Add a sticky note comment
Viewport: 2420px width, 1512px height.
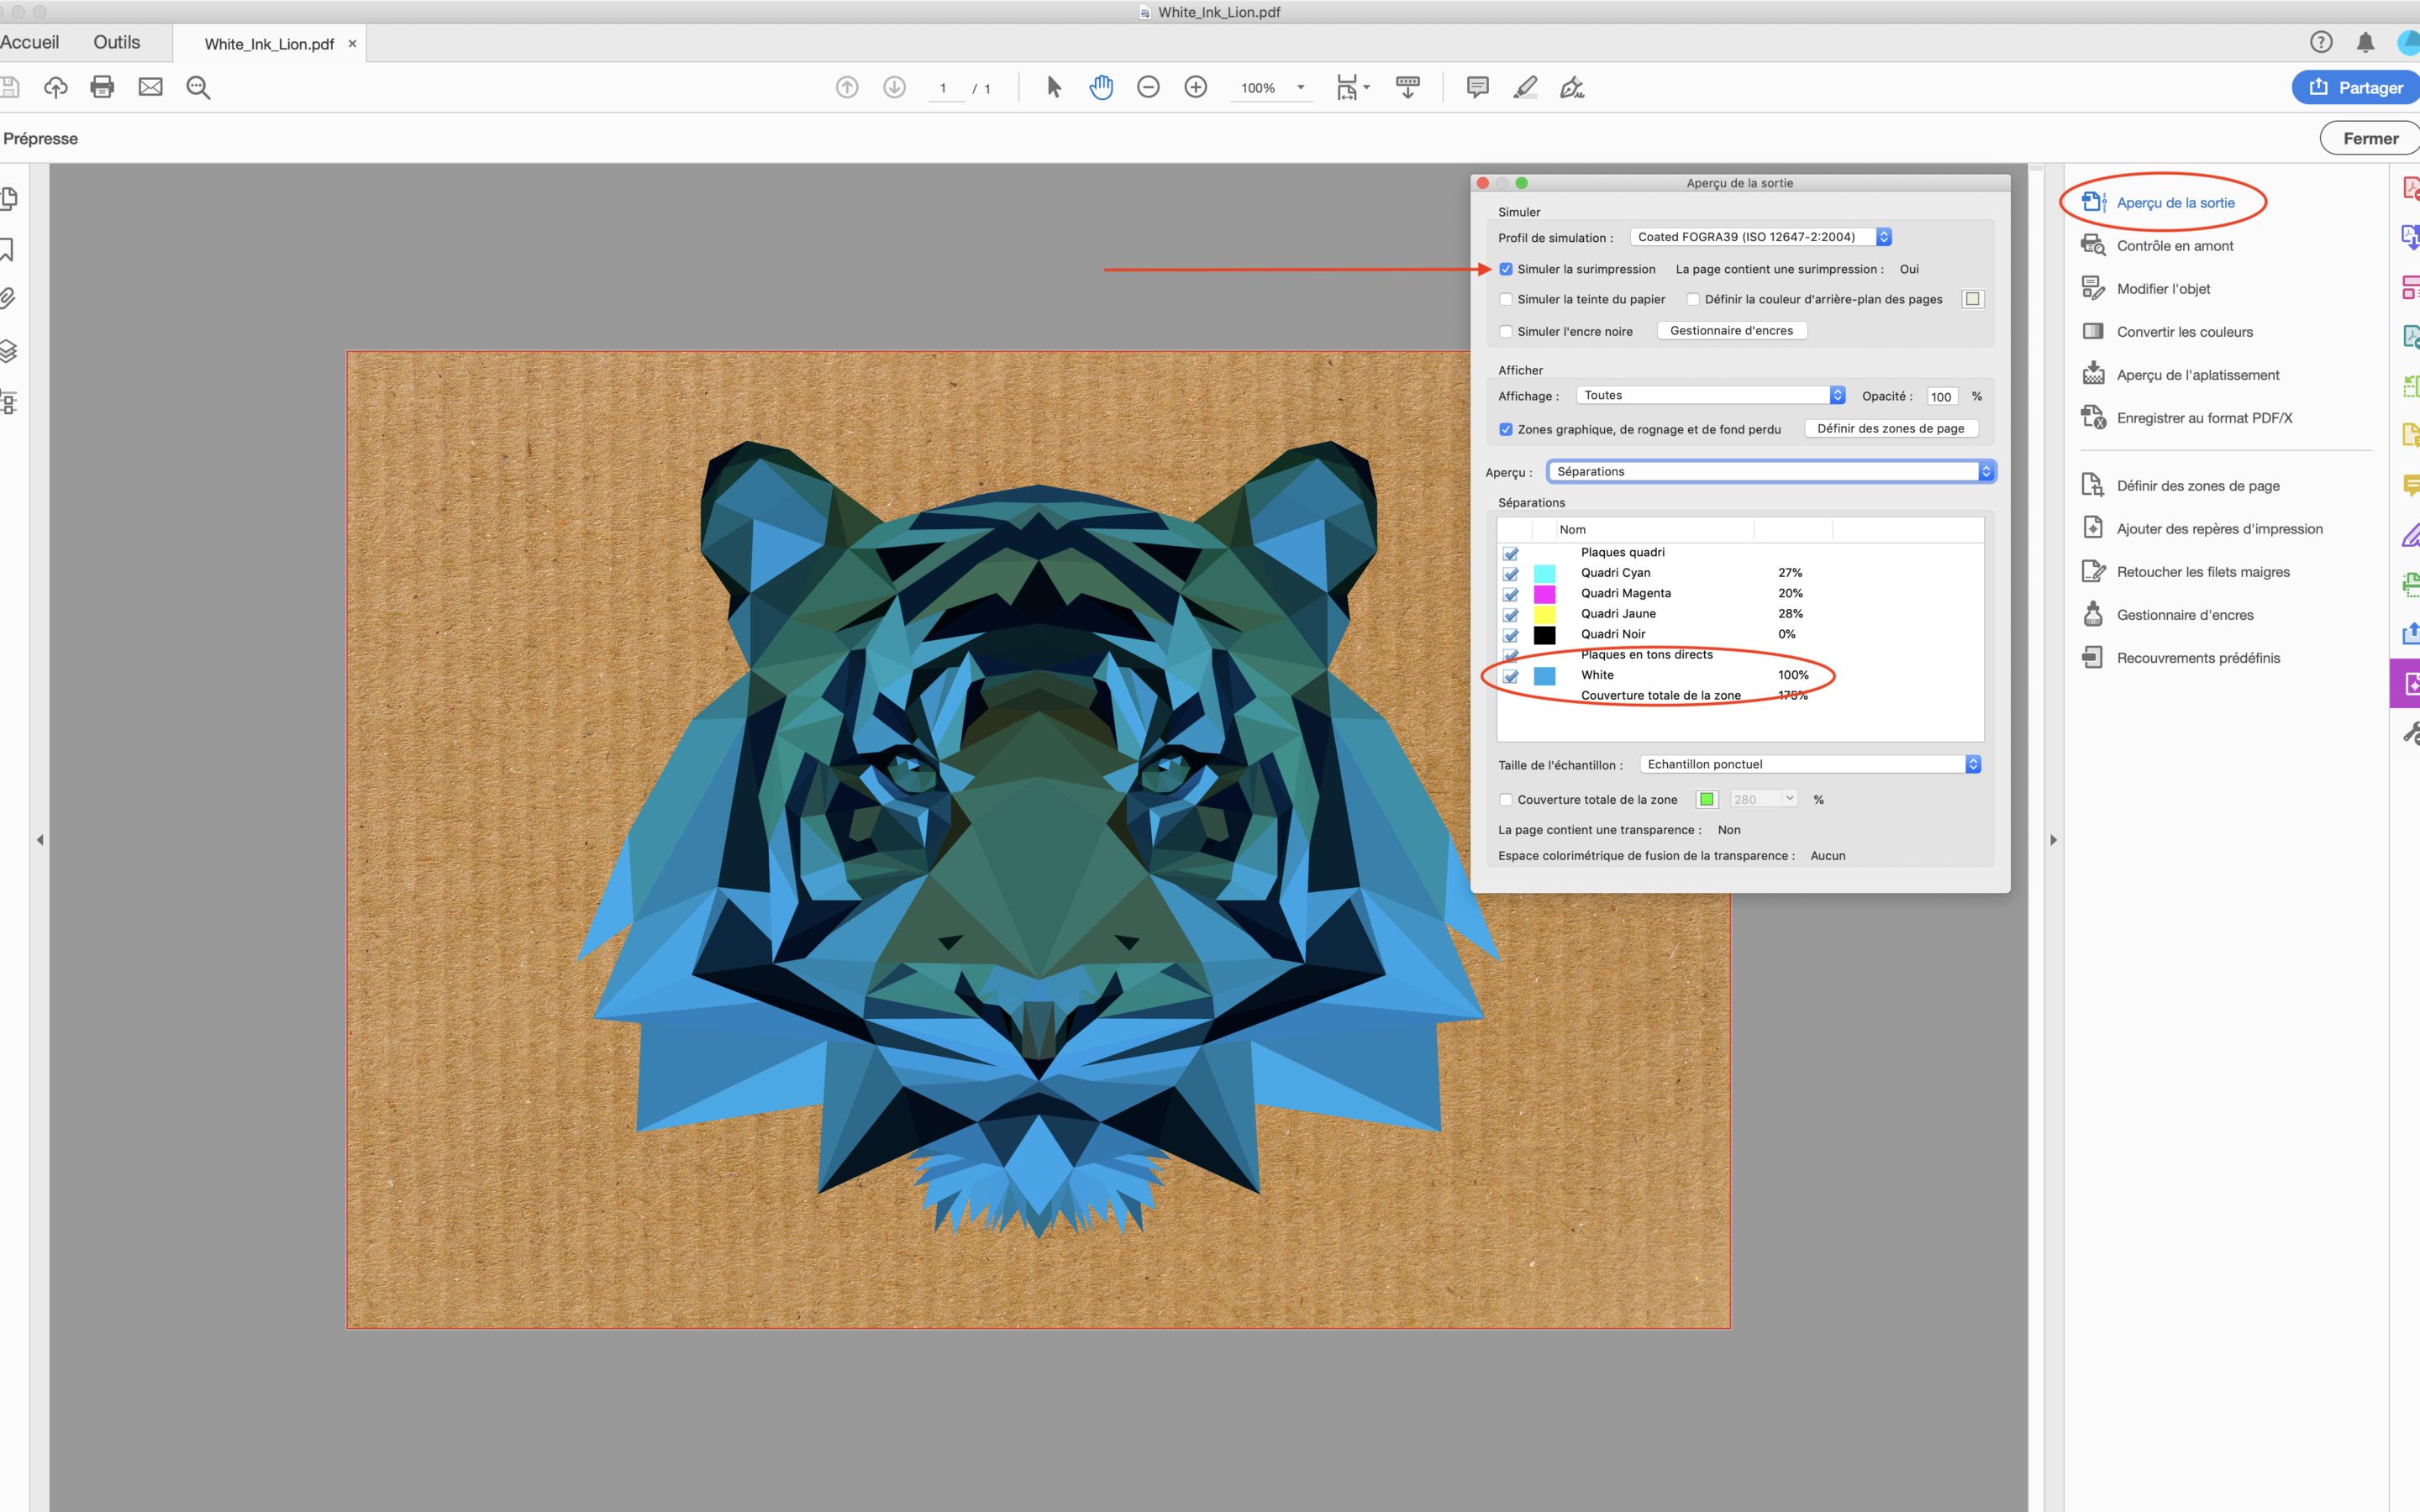(x=1477, y=87)
